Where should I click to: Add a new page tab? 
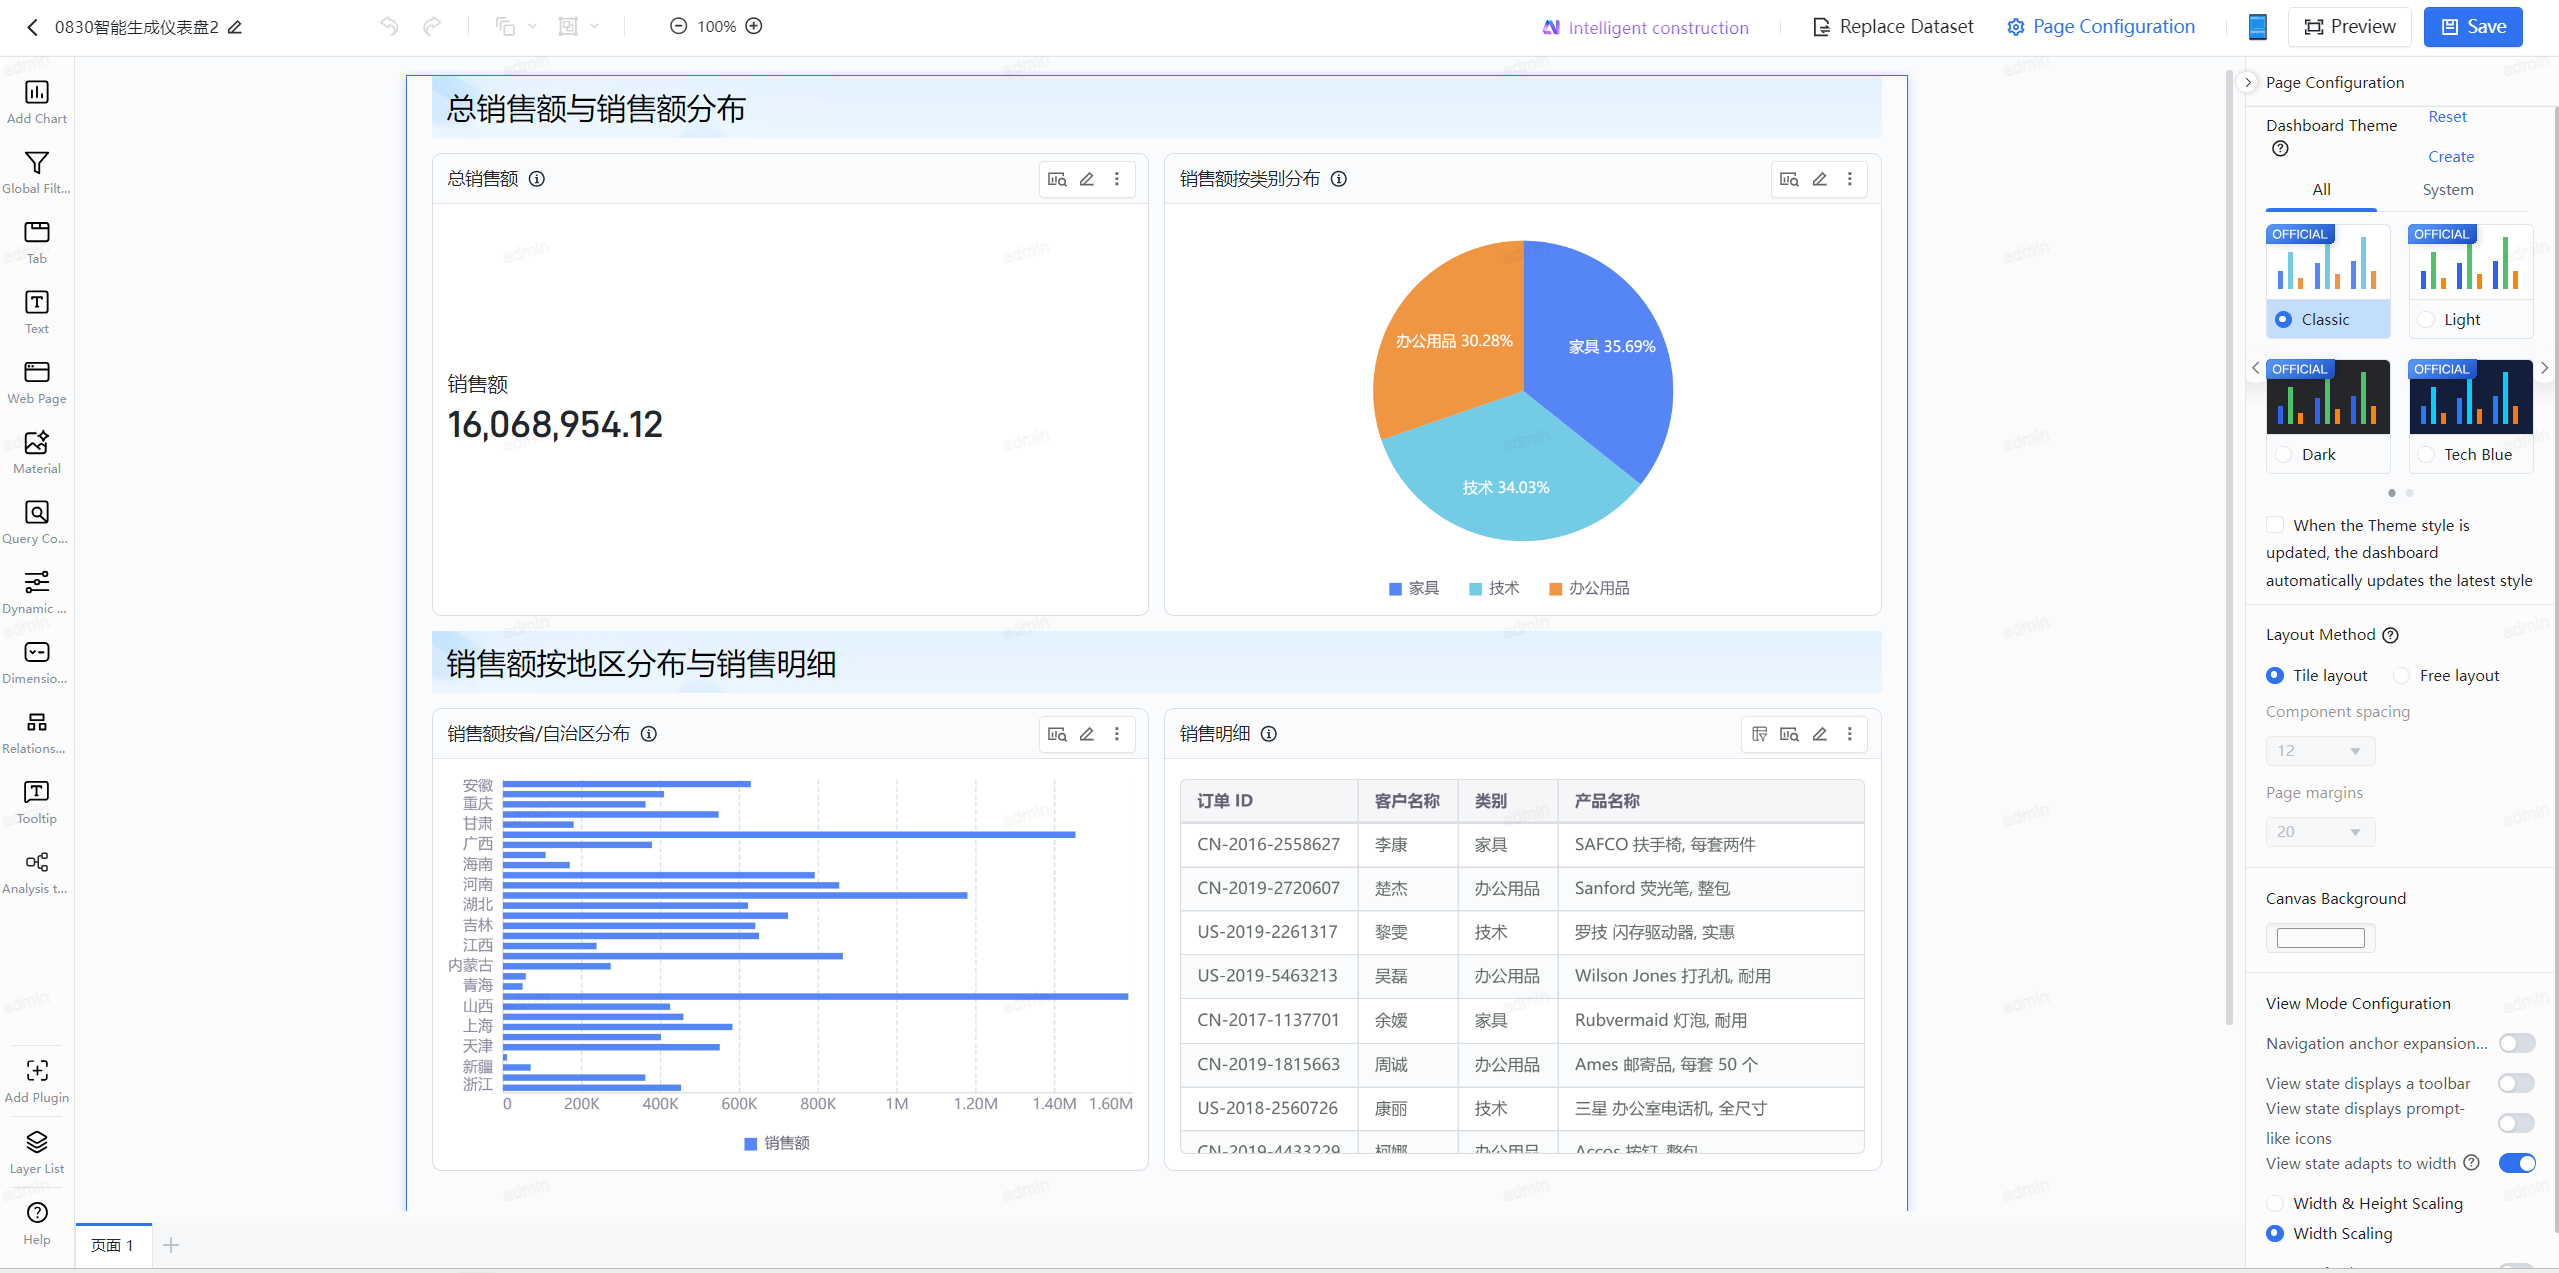point(171,1245)
